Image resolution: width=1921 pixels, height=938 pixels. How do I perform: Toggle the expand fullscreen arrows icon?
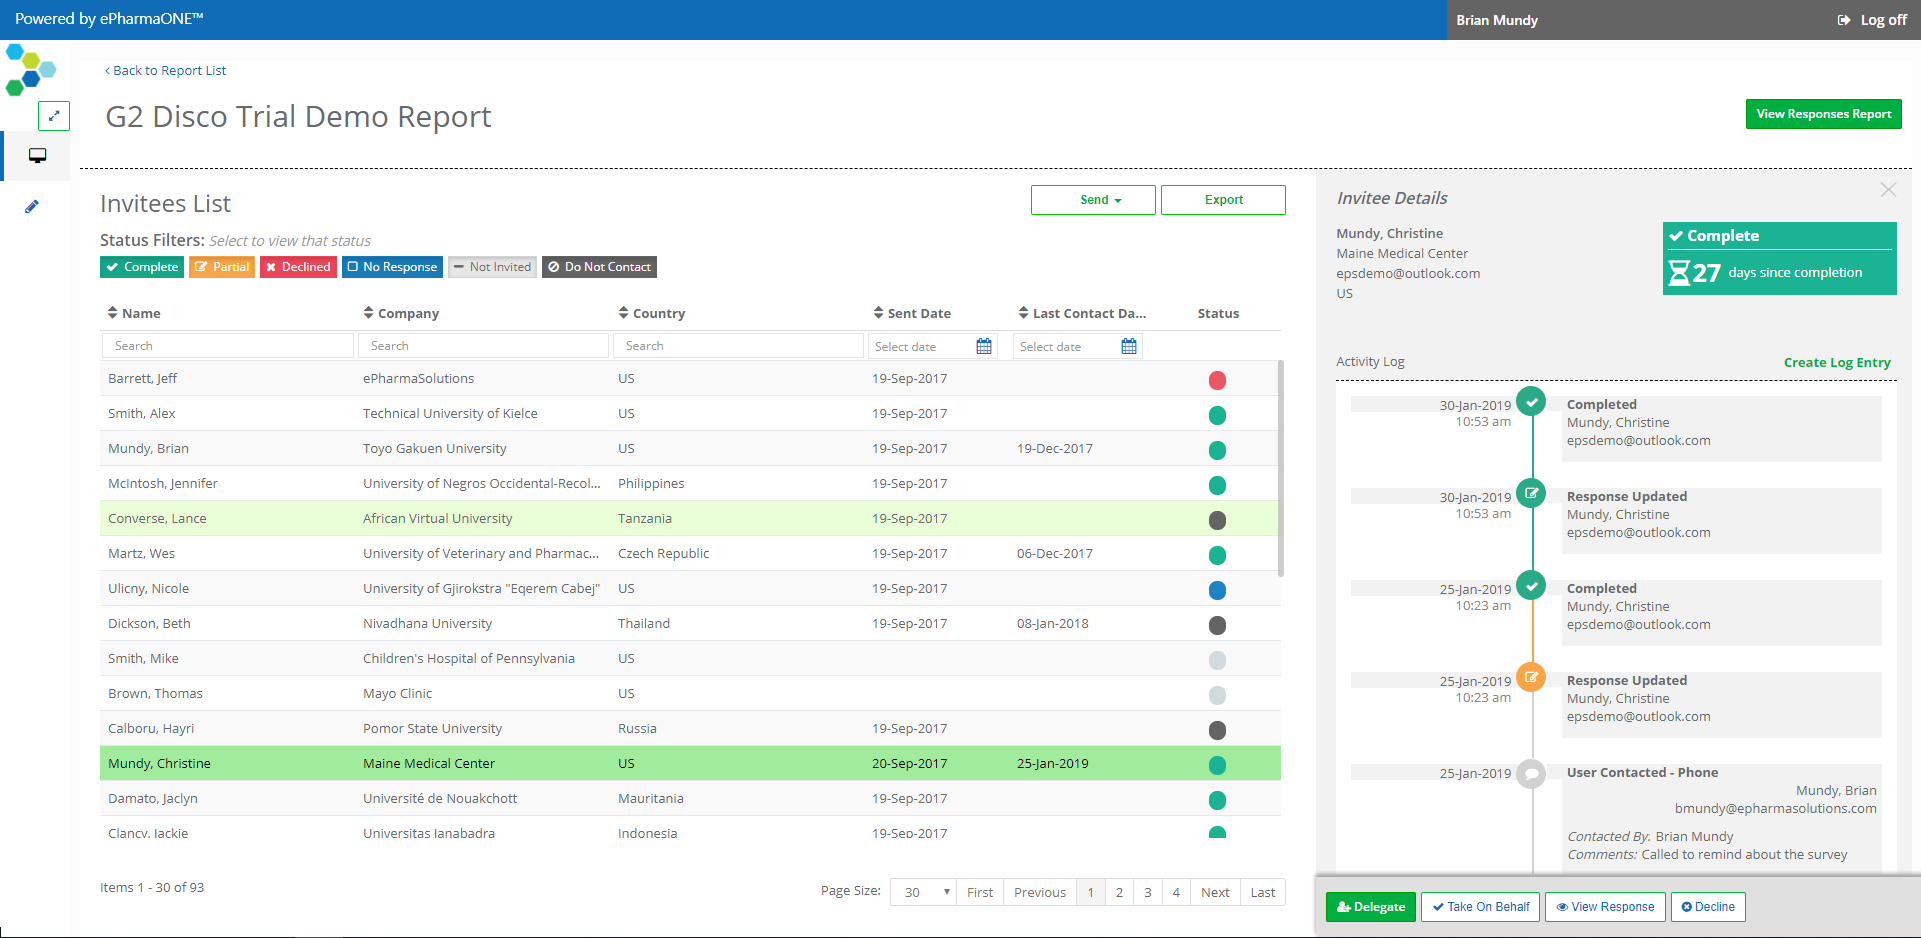tap(54, 116)
